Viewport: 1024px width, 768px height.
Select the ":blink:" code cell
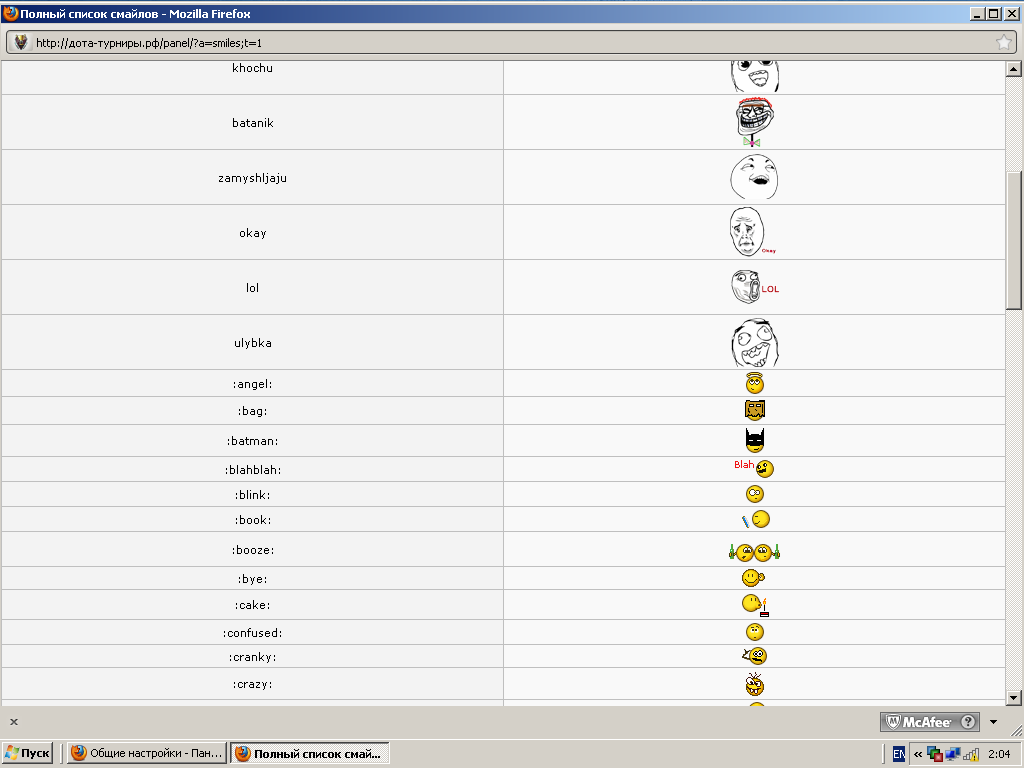252,494
